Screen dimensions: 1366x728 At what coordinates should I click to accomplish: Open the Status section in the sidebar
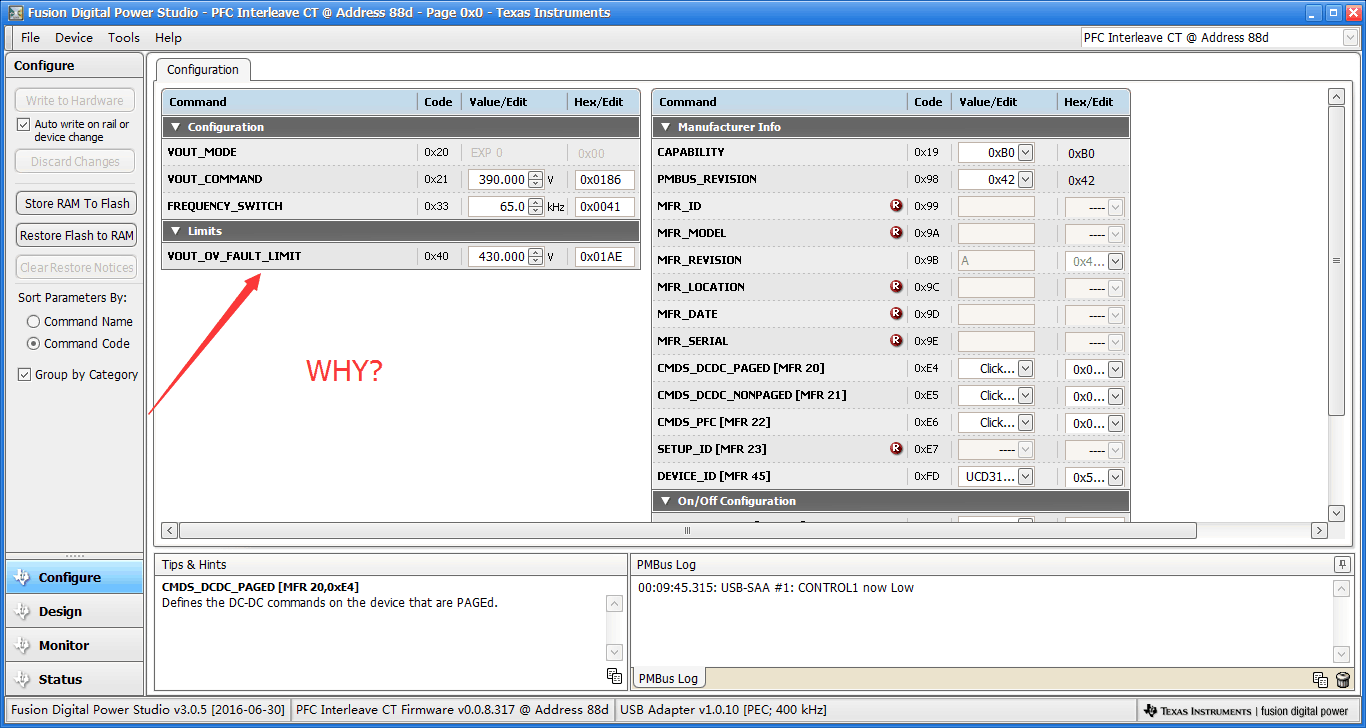click(74, 679)
